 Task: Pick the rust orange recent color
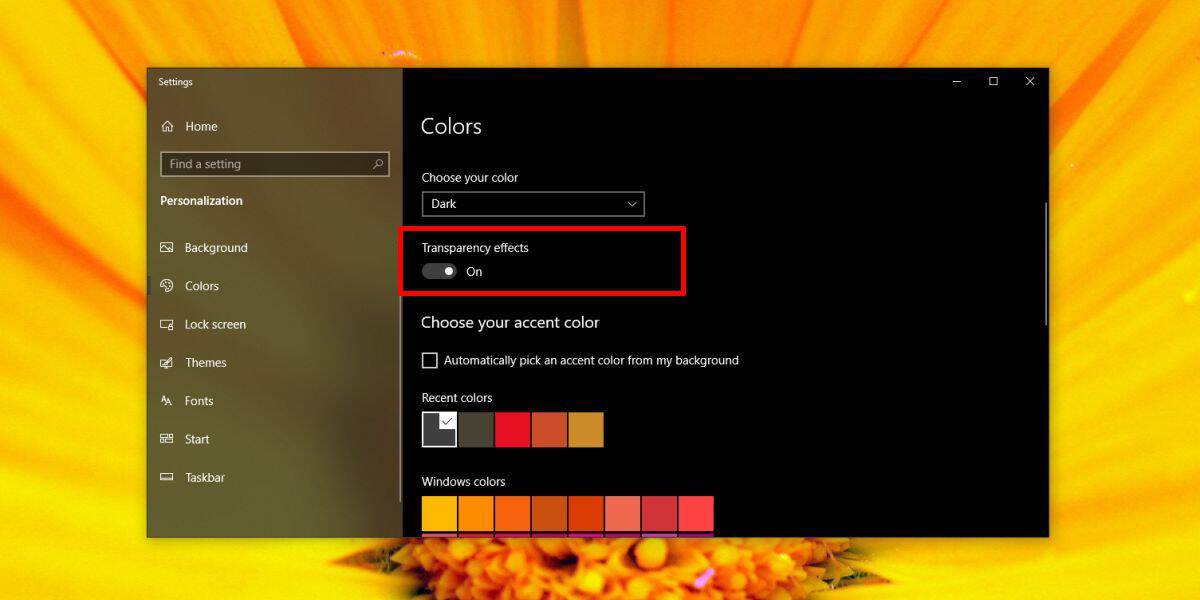[549, 430]
